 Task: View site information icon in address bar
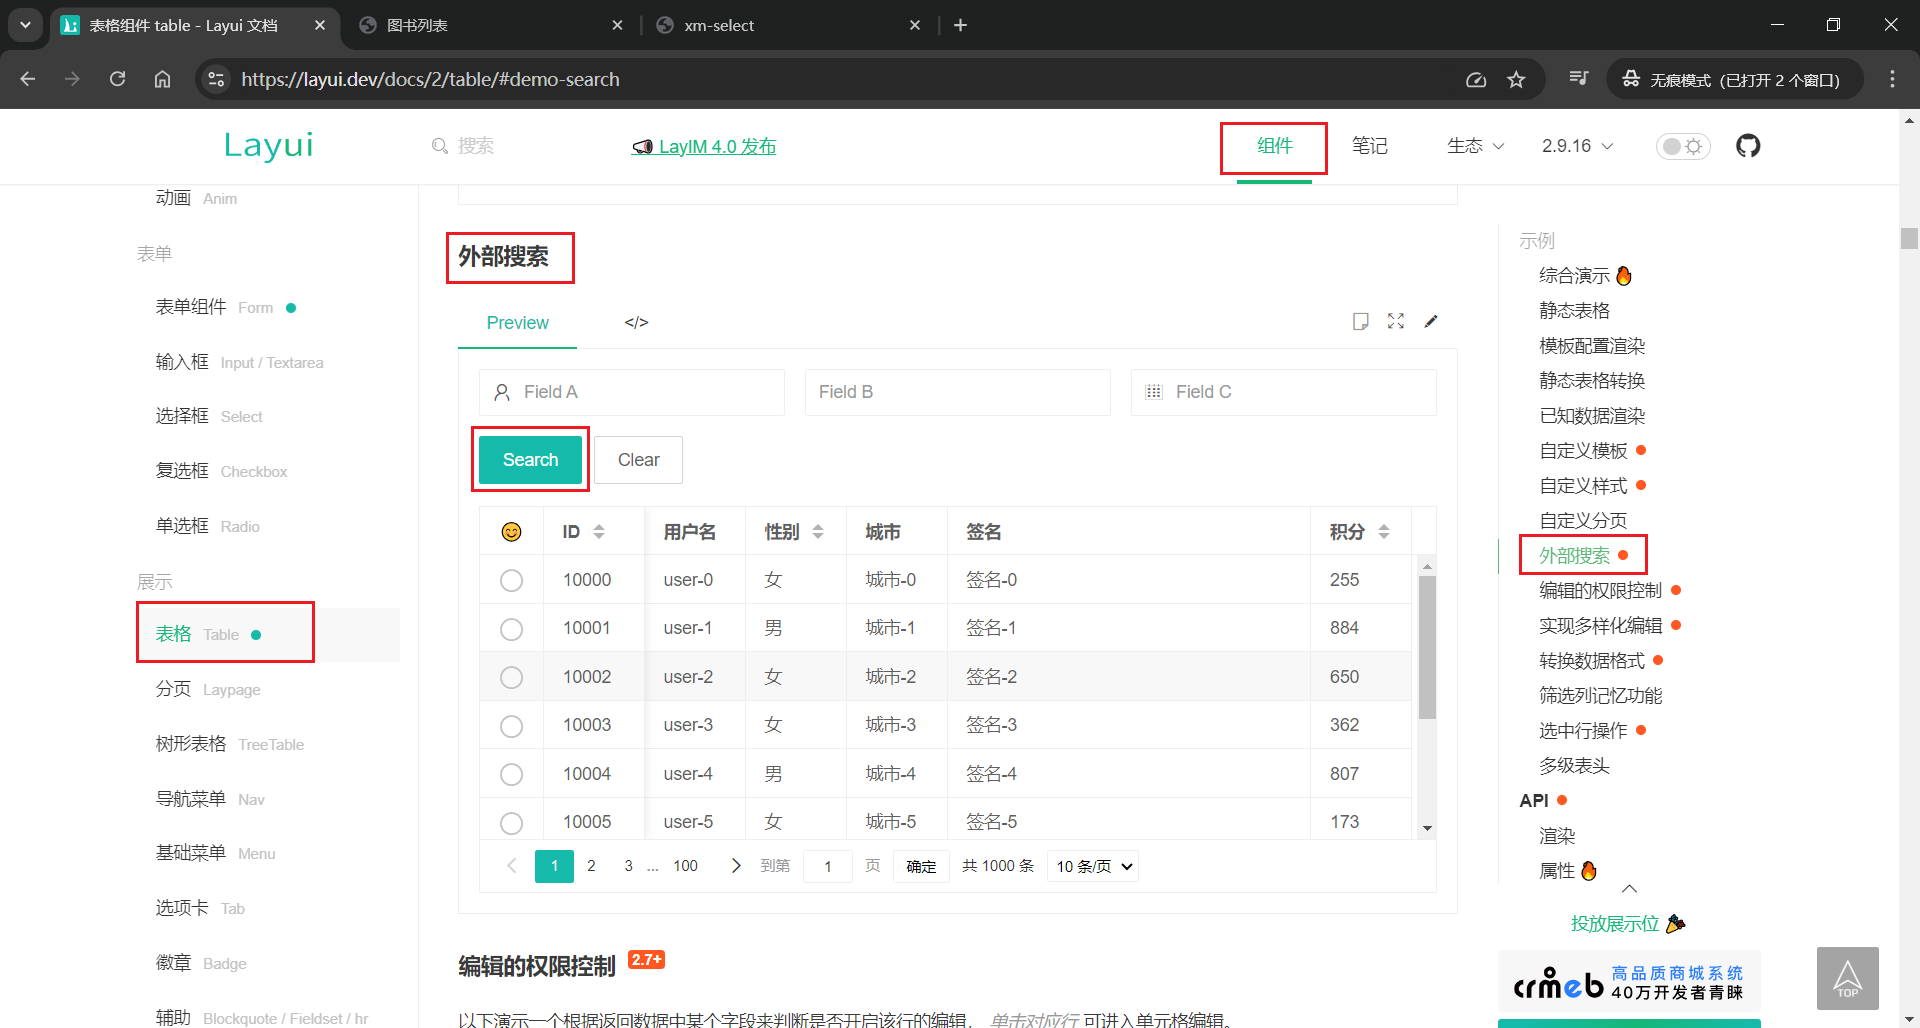[x=216, y=79]
